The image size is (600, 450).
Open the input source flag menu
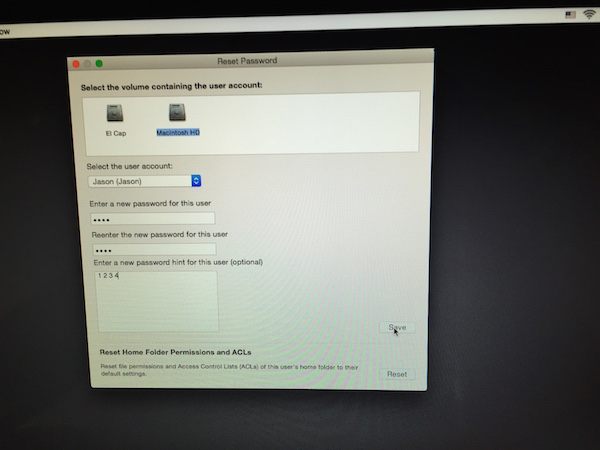pos(571,15)
